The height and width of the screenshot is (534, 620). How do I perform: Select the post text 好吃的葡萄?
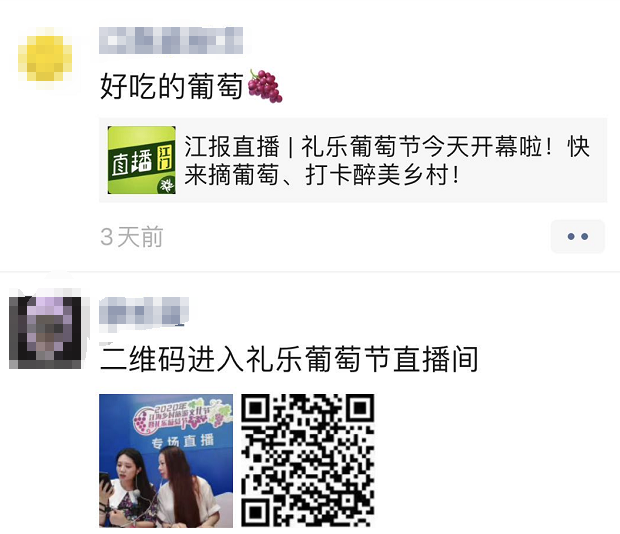[171, 86]
